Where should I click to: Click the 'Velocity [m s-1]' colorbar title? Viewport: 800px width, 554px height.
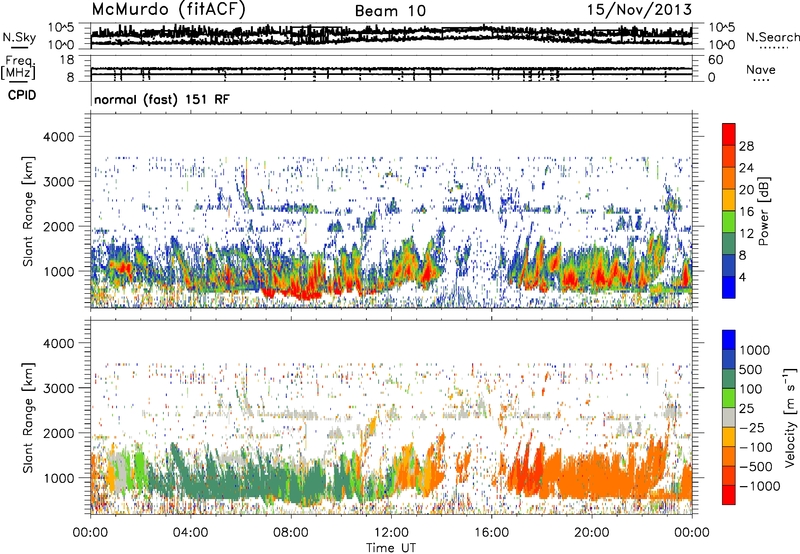[x=790, y=417]
